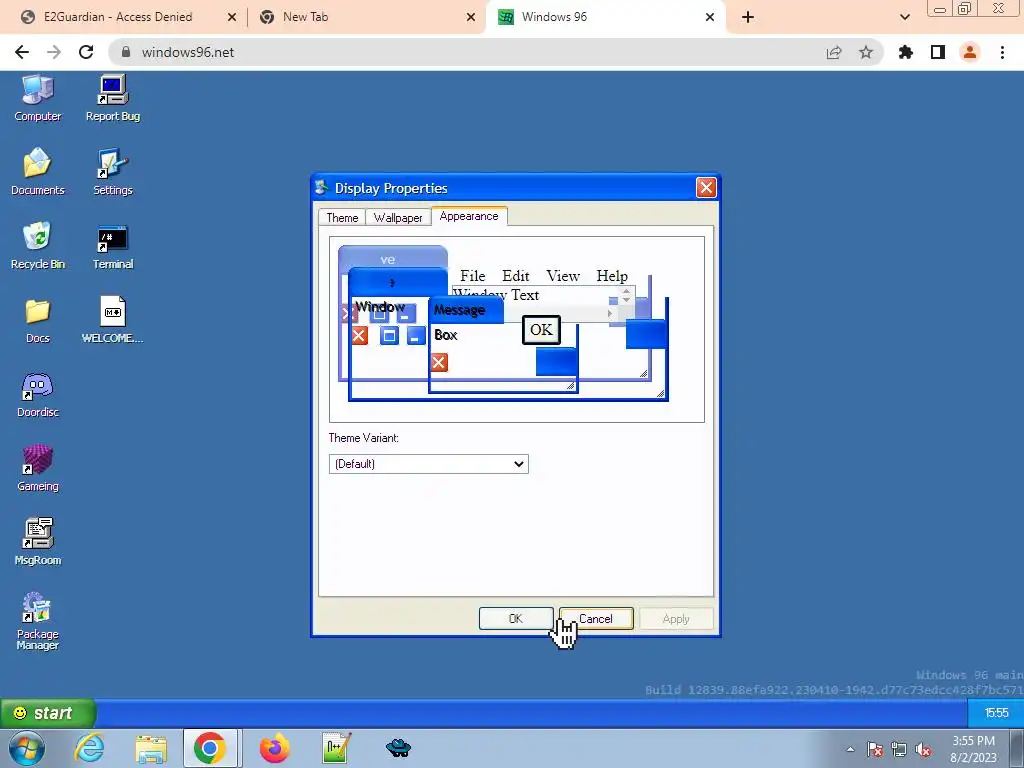The width and height of the screenshot is (1024, 768).
Task: Open the system clock showing 3:55 PM
Action: click(x=973, y=749)
